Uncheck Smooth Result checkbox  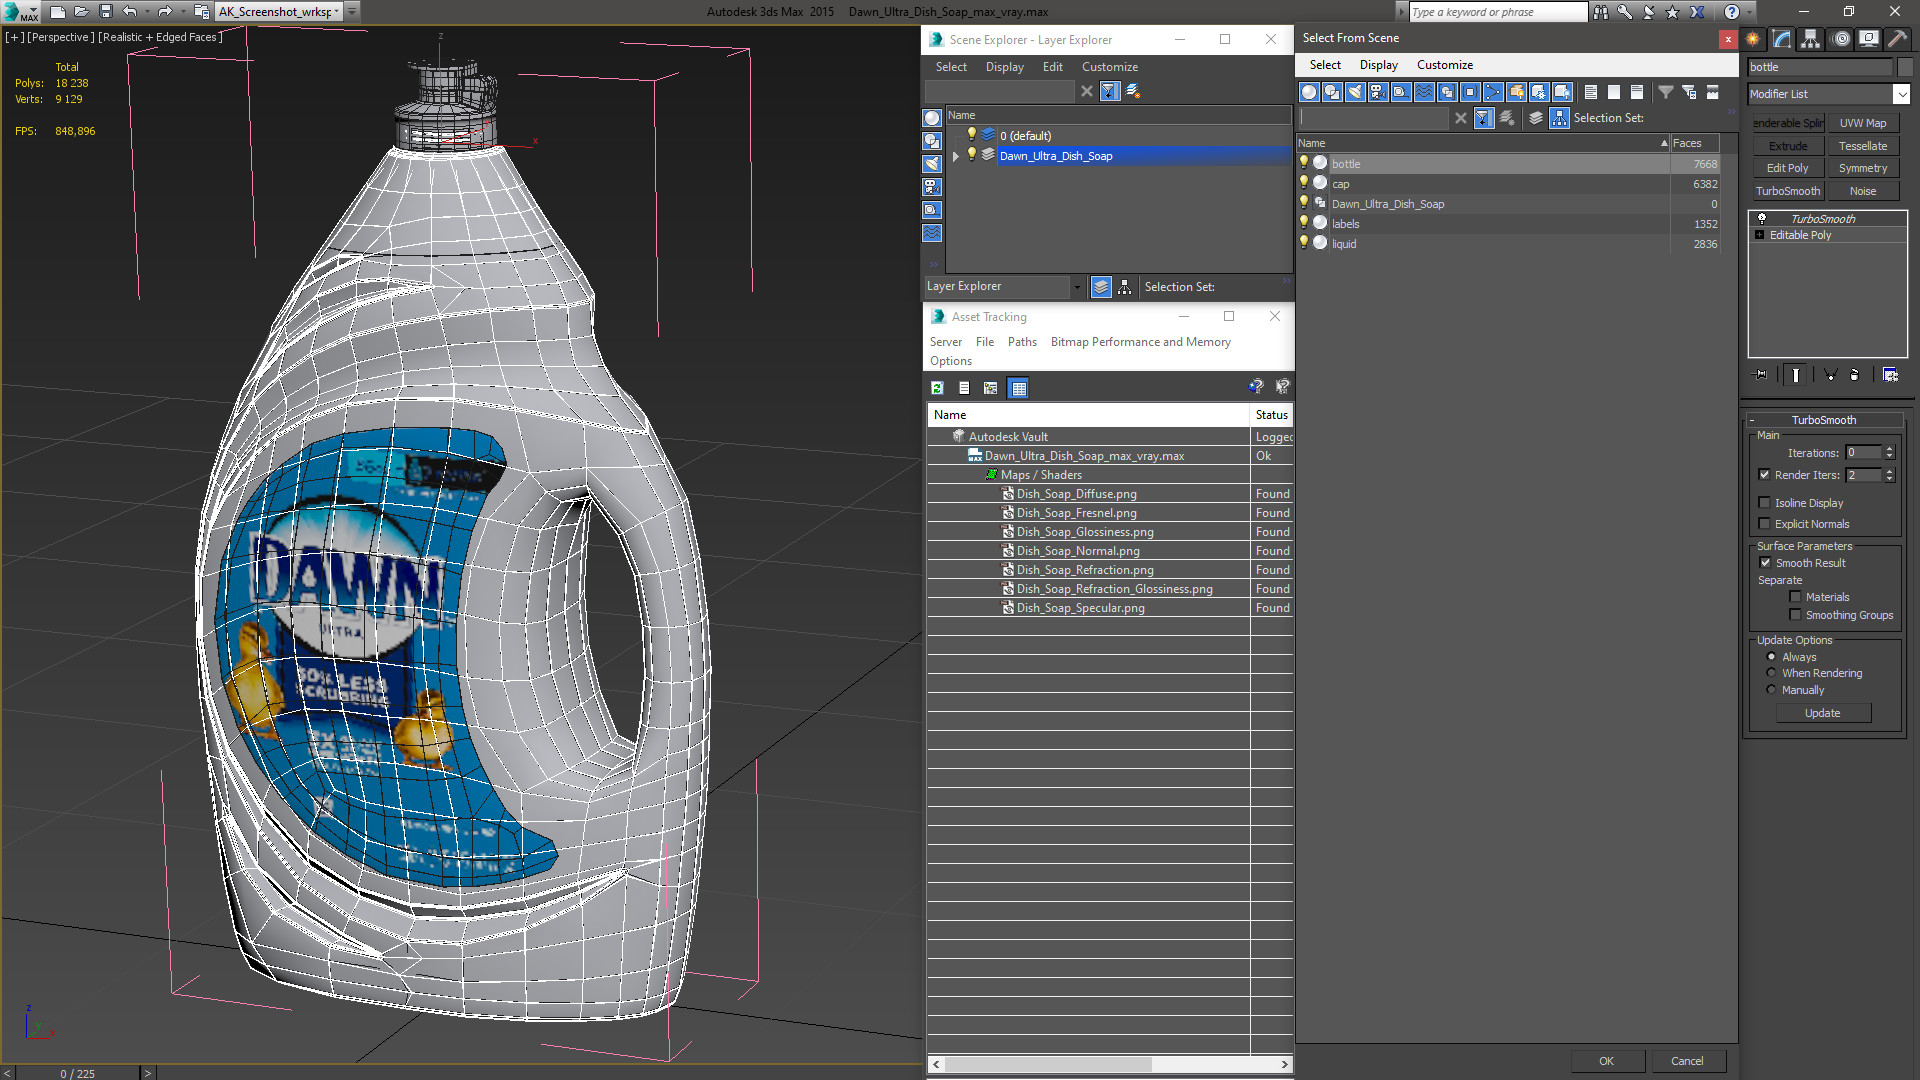pos(1766,563)
